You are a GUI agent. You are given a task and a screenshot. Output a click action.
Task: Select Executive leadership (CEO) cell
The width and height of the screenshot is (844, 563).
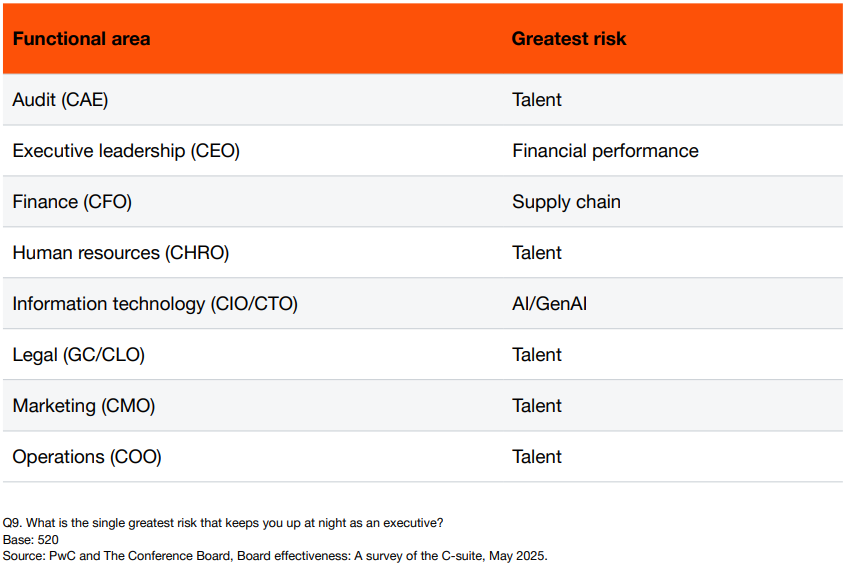(126, 151)
